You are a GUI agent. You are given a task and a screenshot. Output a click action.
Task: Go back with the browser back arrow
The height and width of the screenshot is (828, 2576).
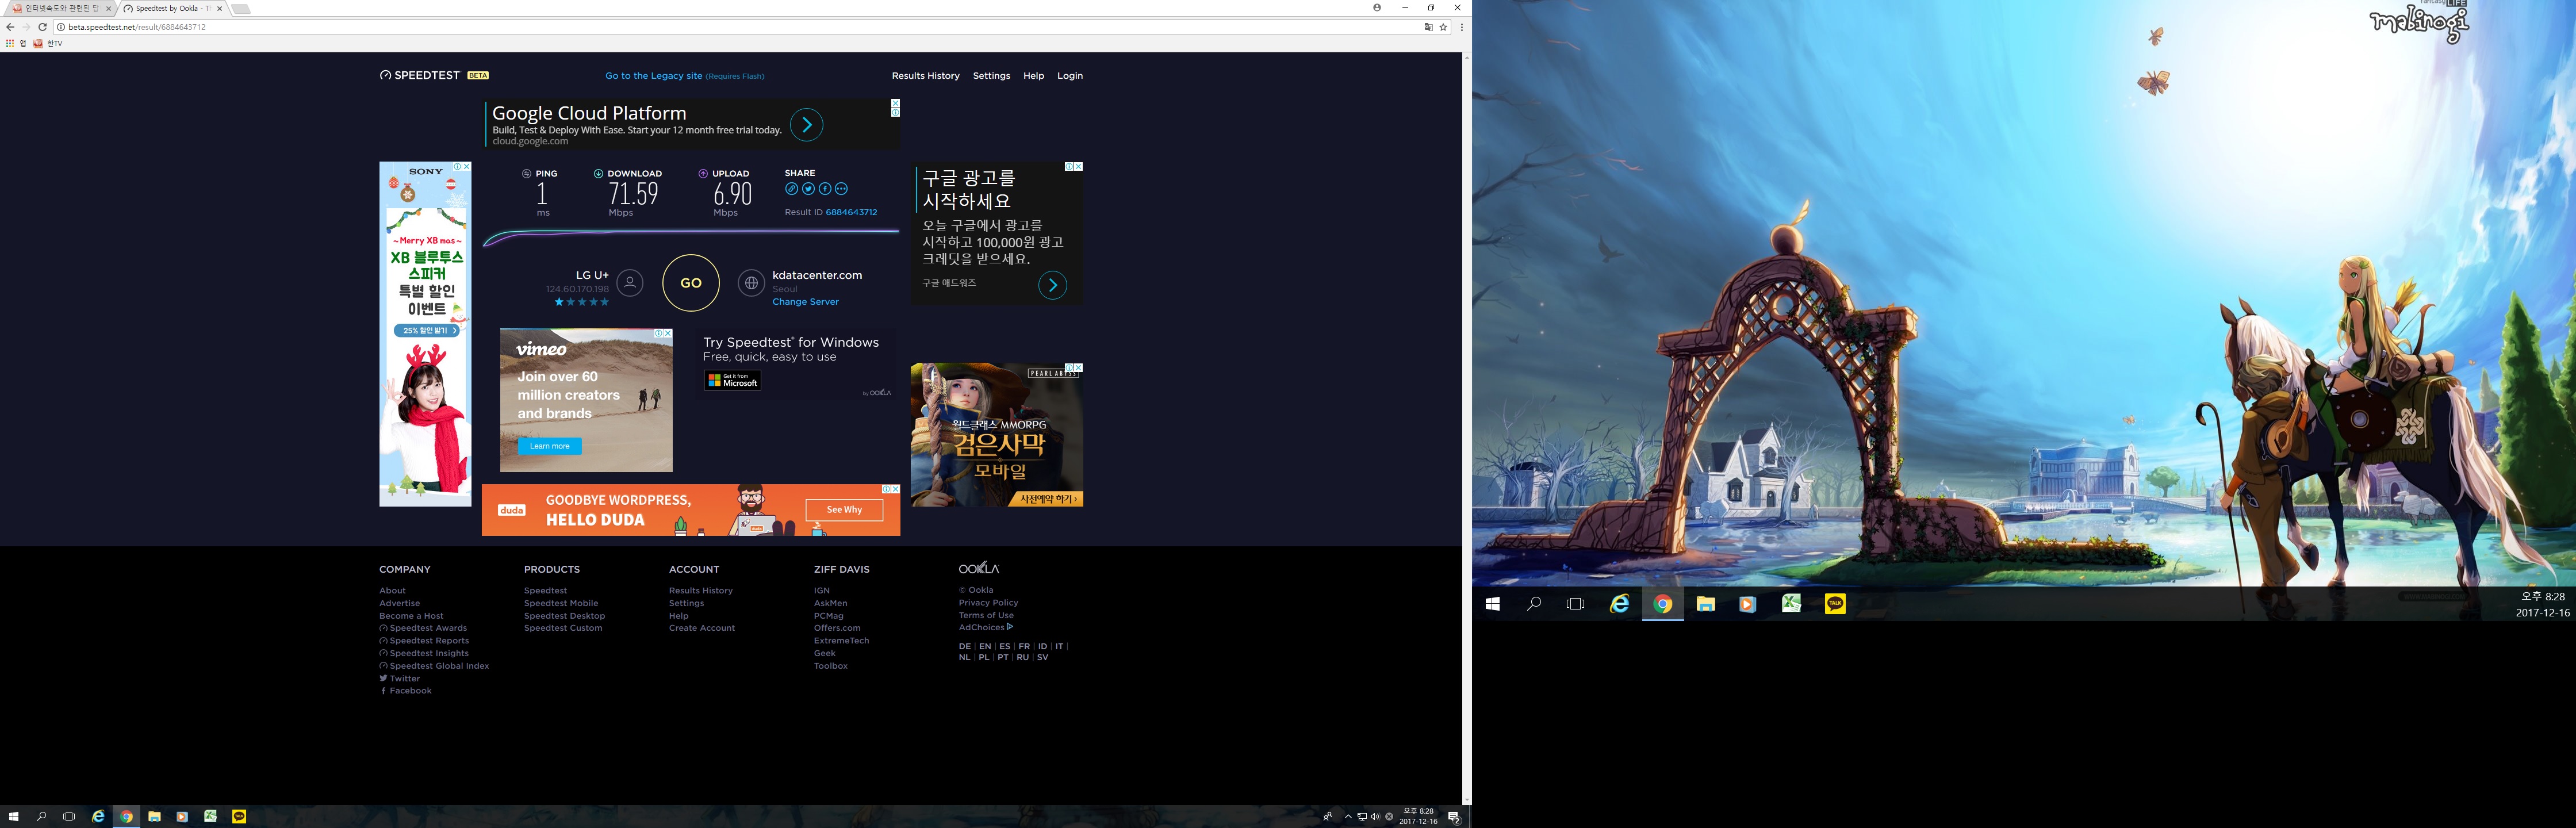tap(10, 27)
